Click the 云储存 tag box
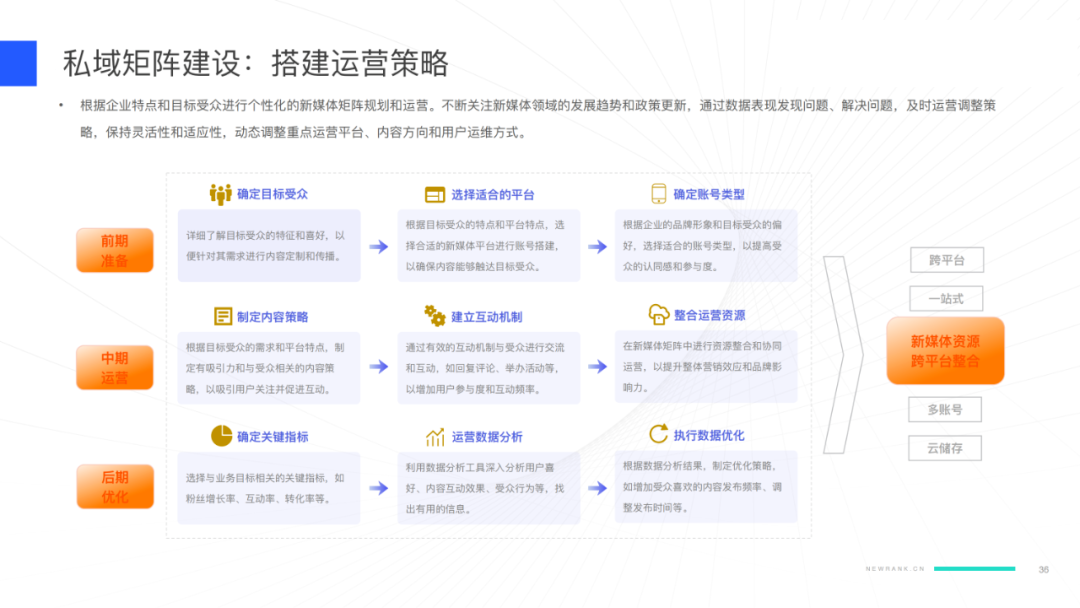1080x608 pixels. coord(945,448)
